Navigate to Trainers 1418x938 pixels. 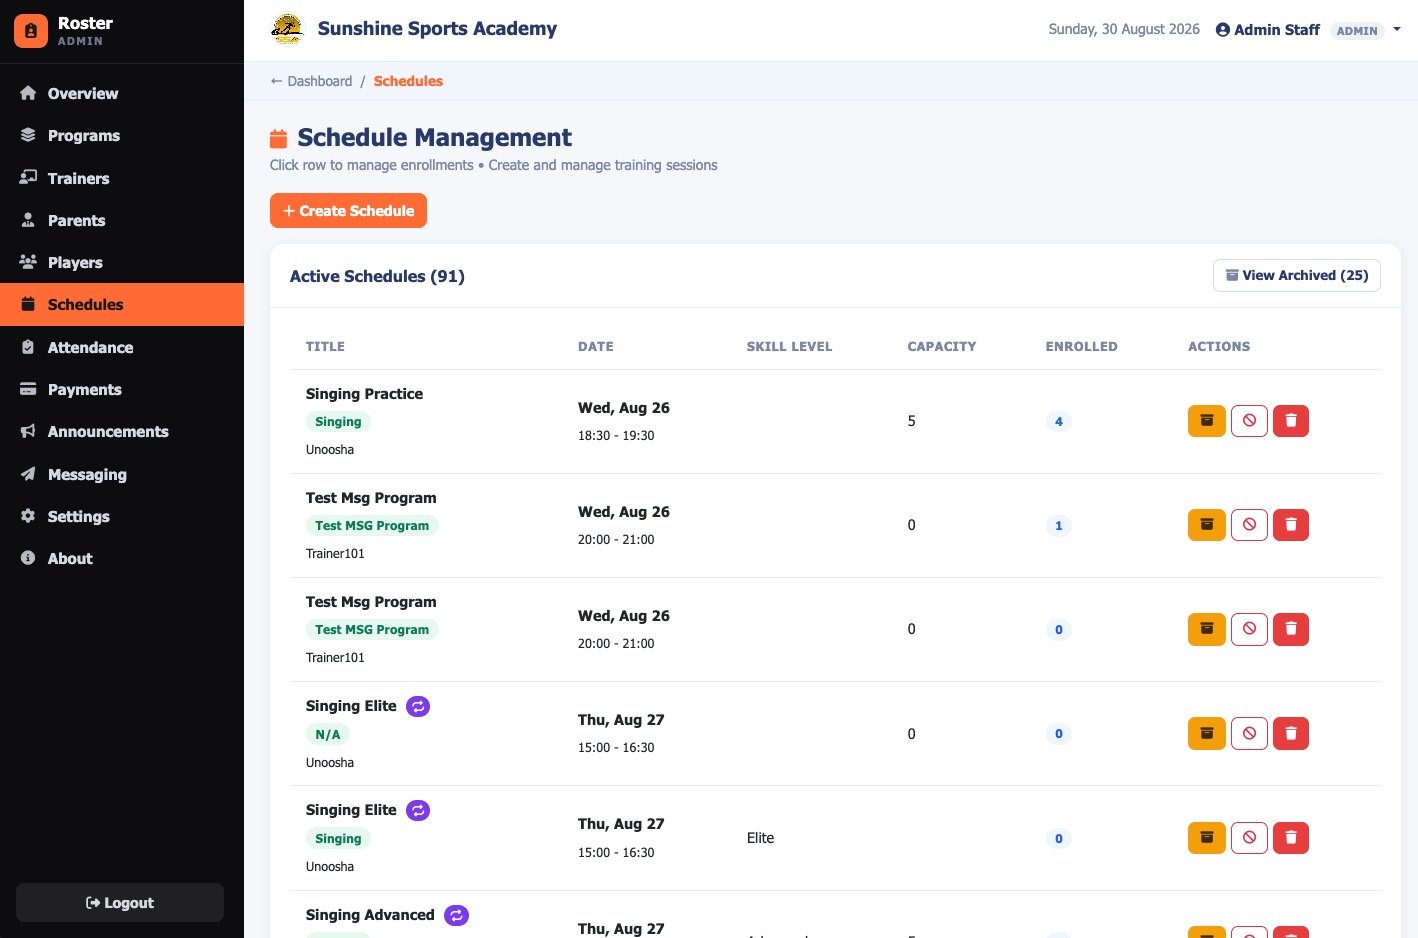[122, 178]
